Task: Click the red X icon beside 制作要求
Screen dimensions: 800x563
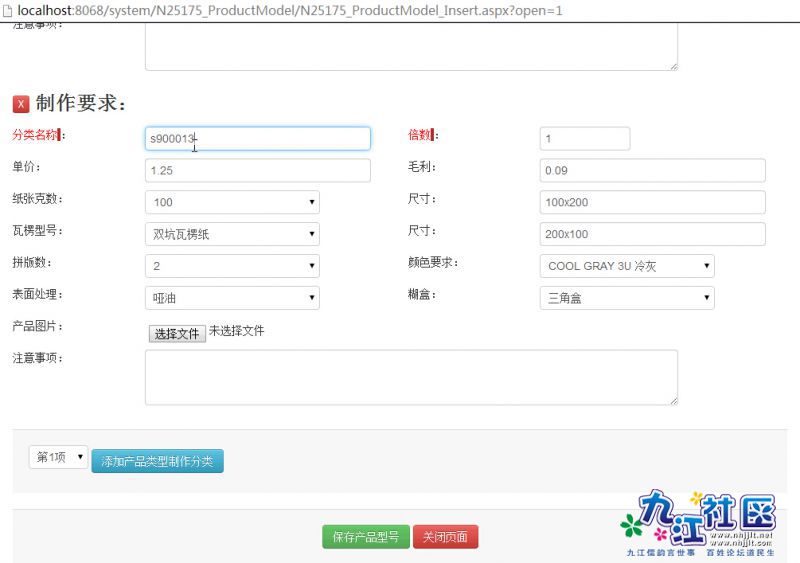Action: [x=21, y=104]
